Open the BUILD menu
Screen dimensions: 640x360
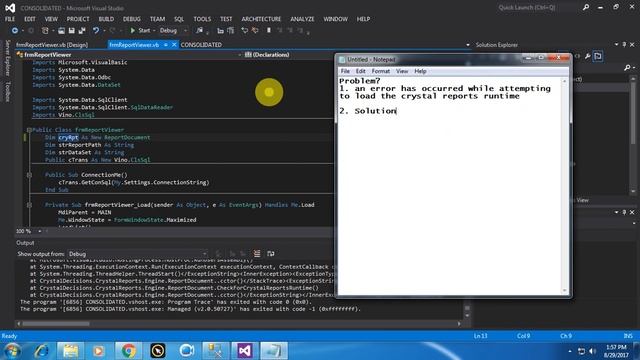click(x=106, y=19)
